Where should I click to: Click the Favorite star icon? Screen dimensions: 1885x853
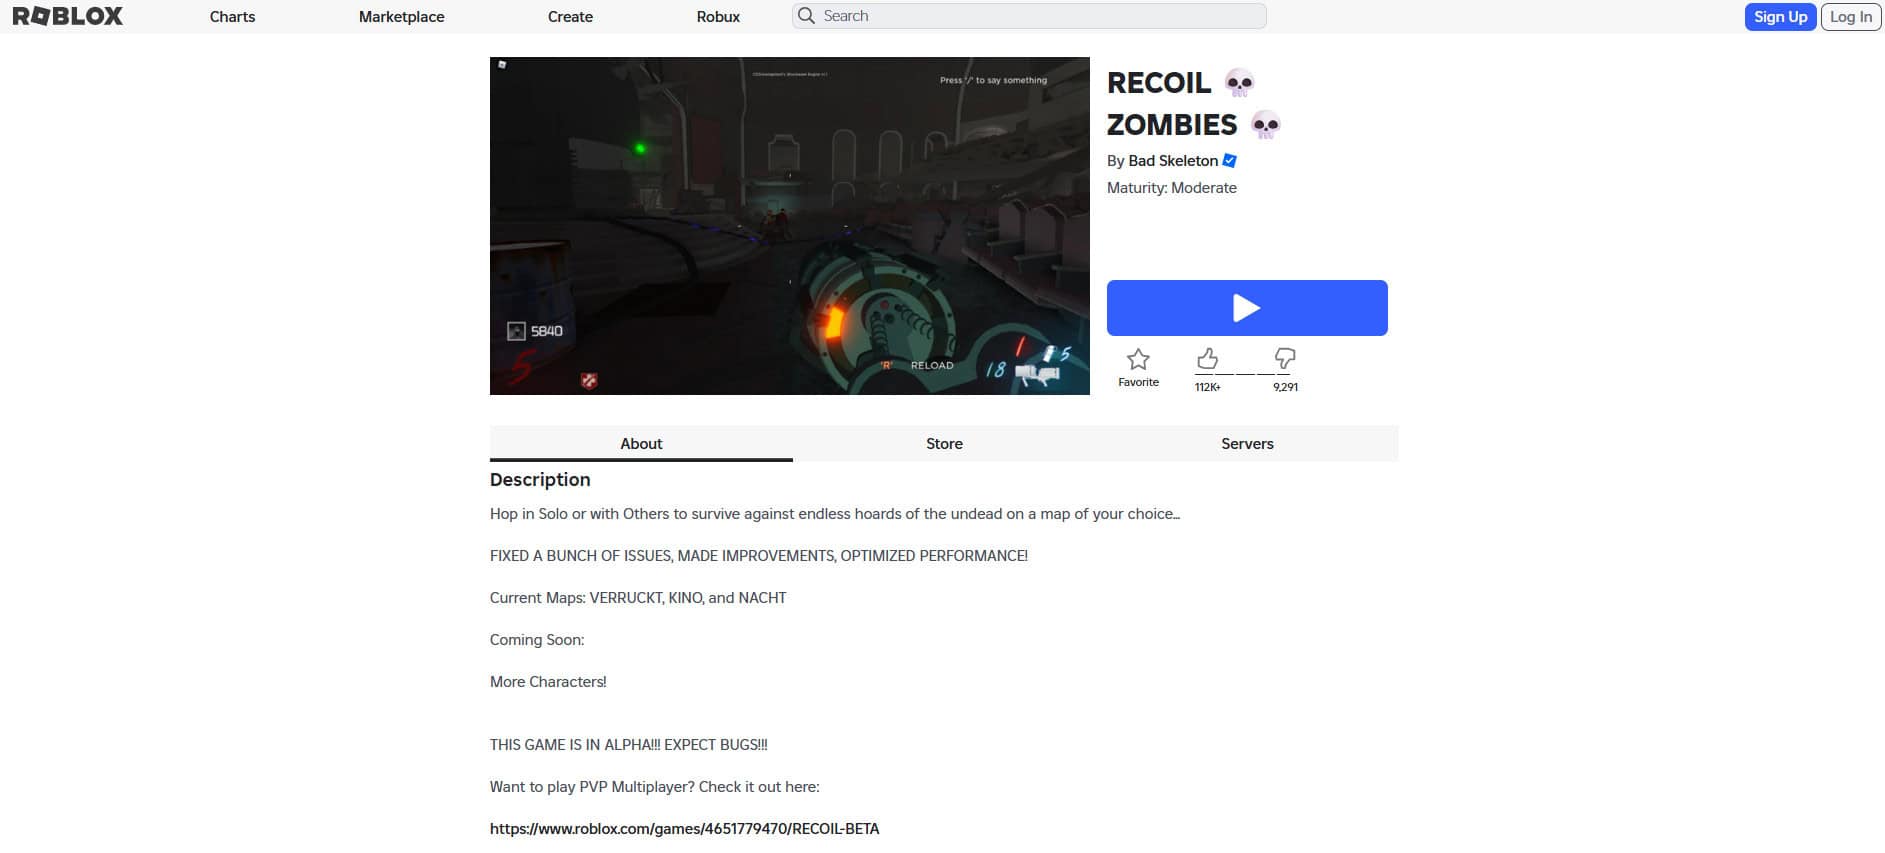[x=1138, y=359]
